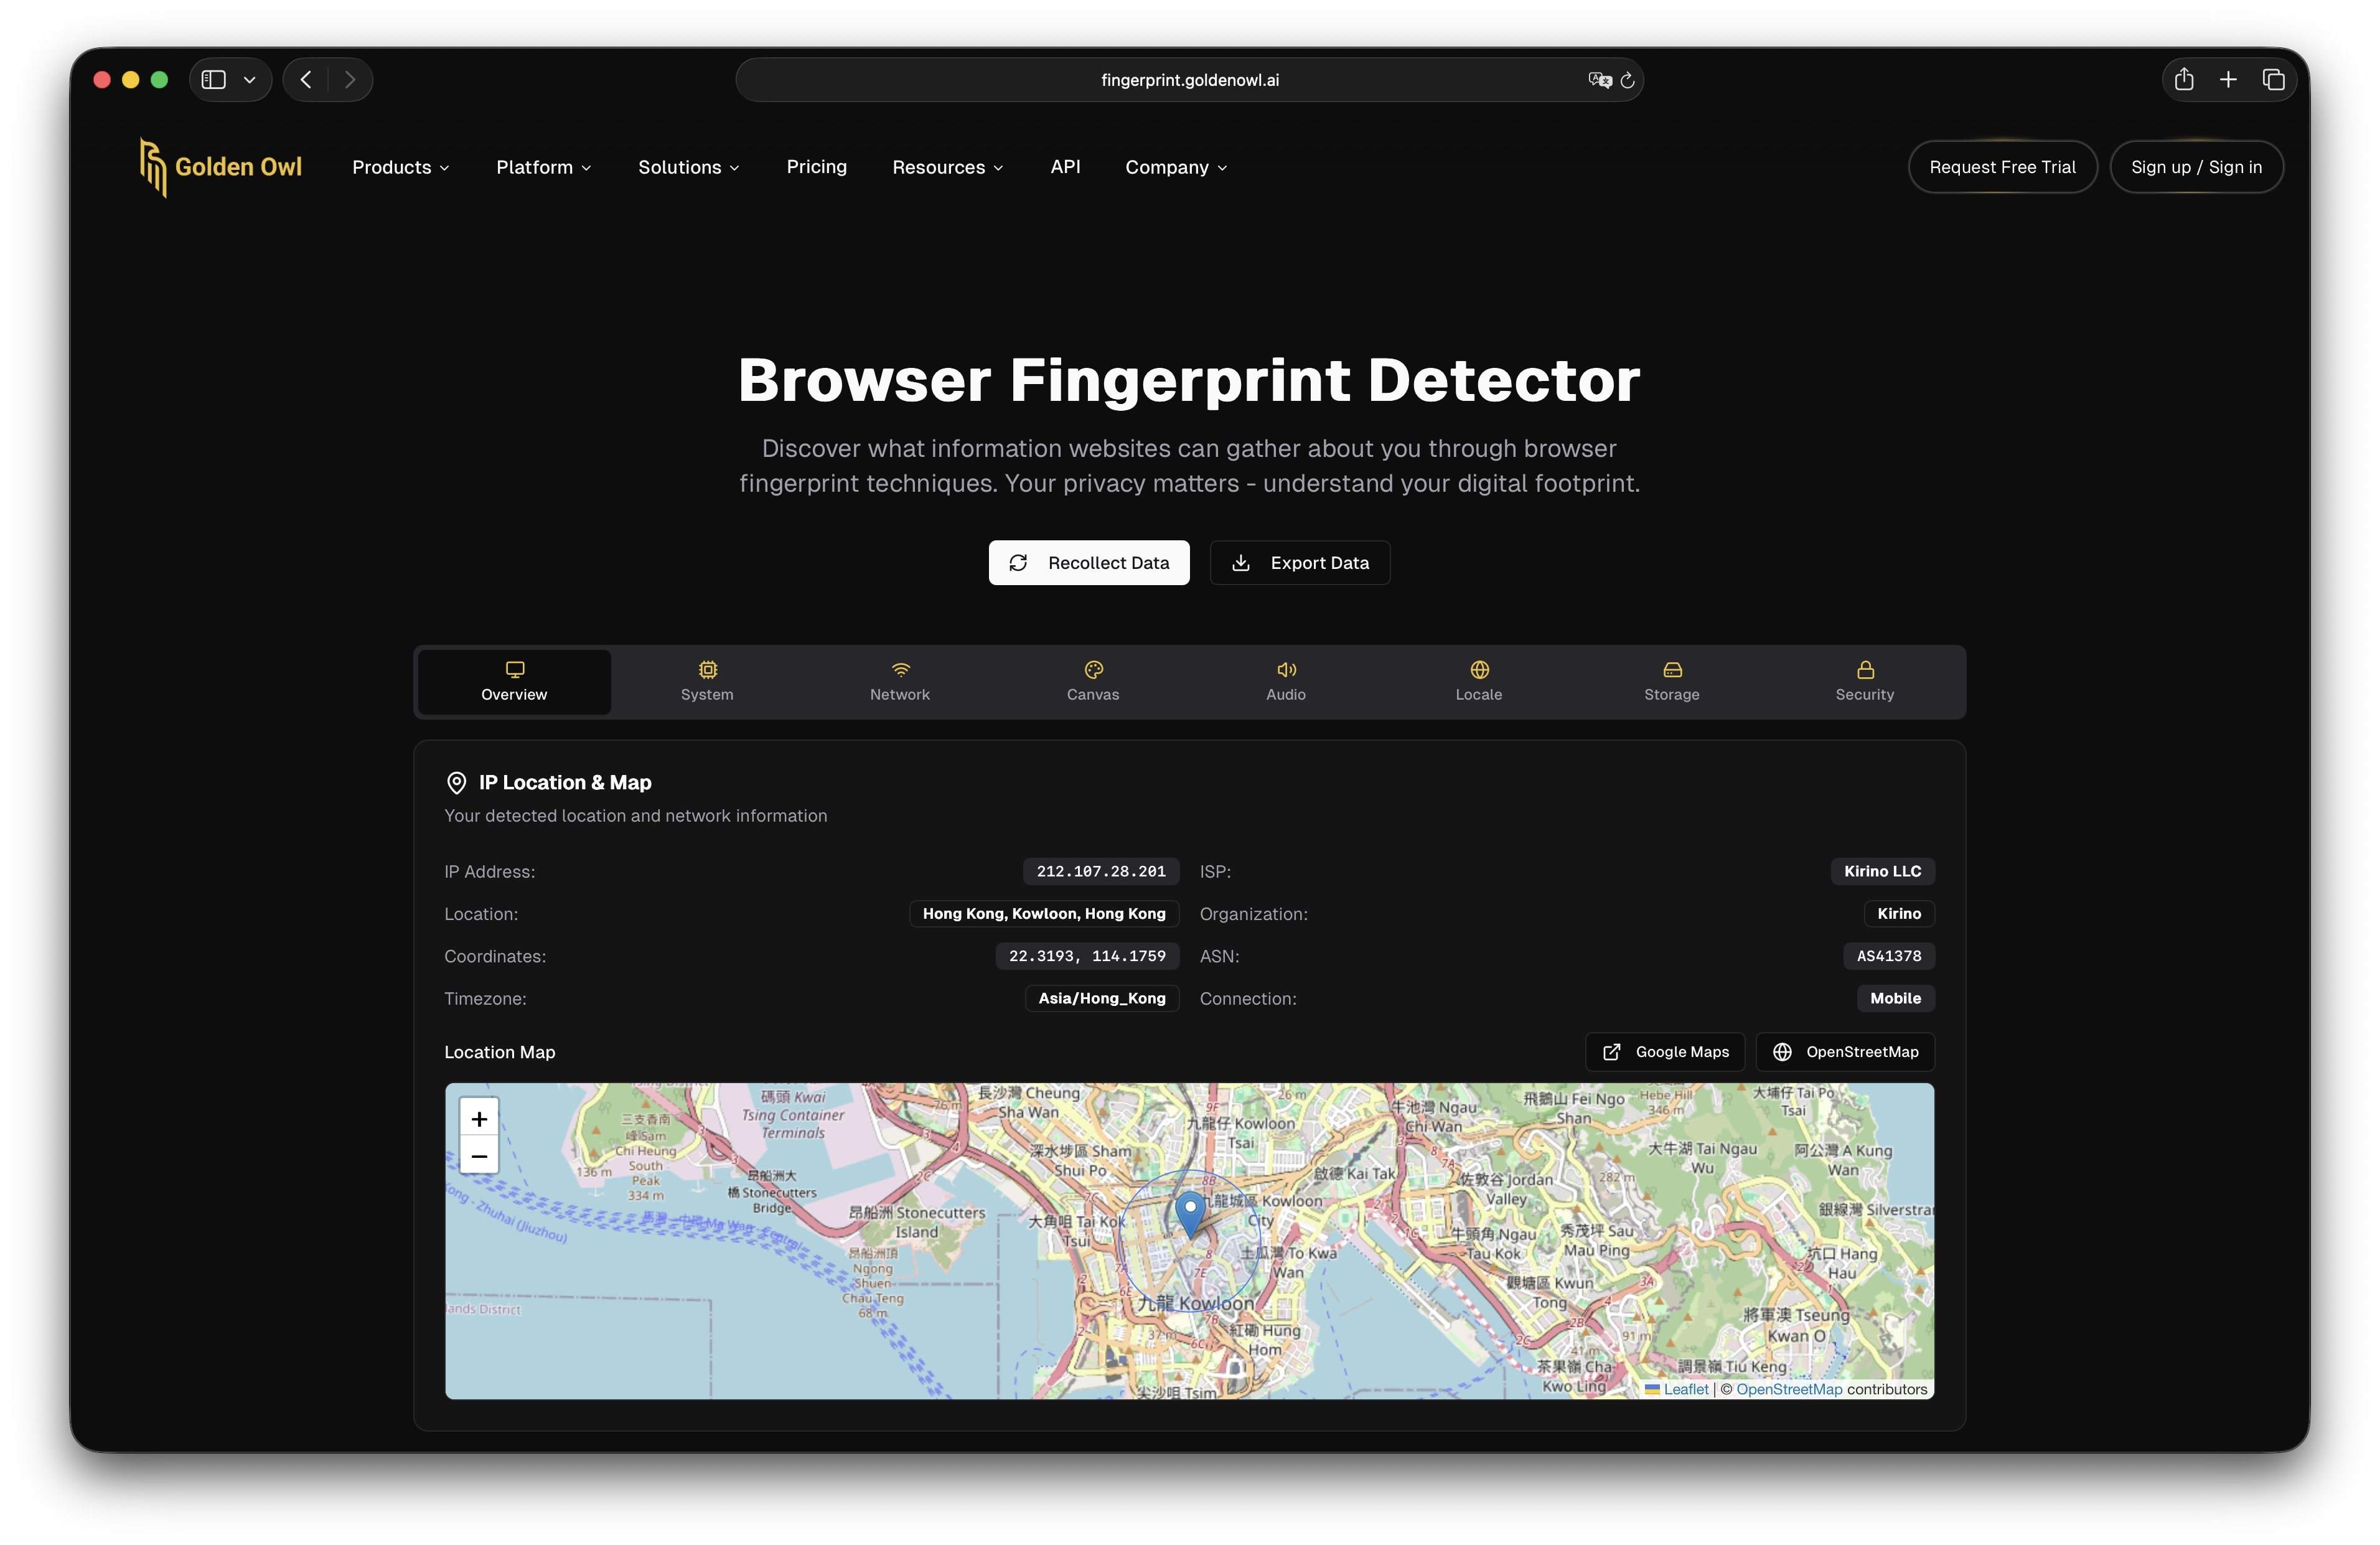
Task: Click the Golden Owl logo
Action: coord(221,167)
